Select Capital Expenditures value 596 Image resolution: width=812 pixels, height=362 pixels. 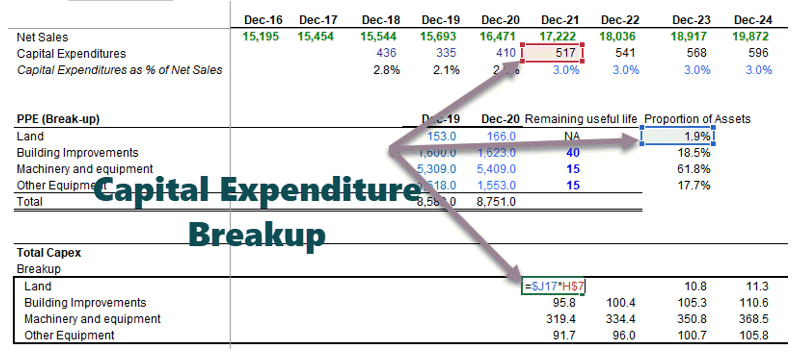(x=759, y=53)
